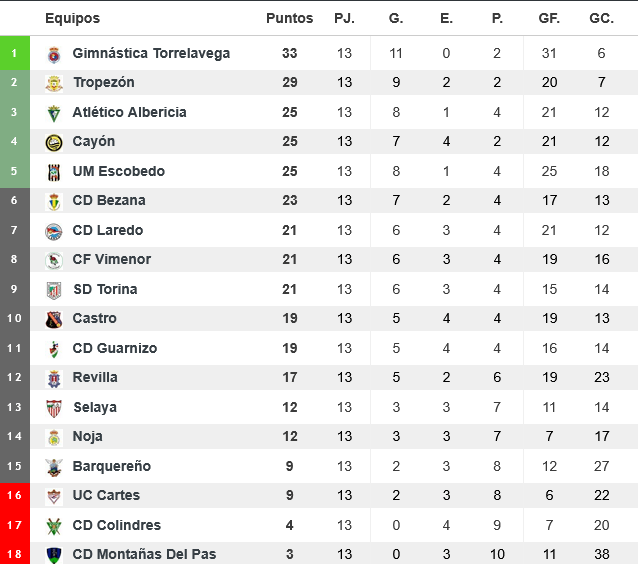Click the green position 1 cell
Viewport: 638px width, 564px height.
click(x=14, y=54)
